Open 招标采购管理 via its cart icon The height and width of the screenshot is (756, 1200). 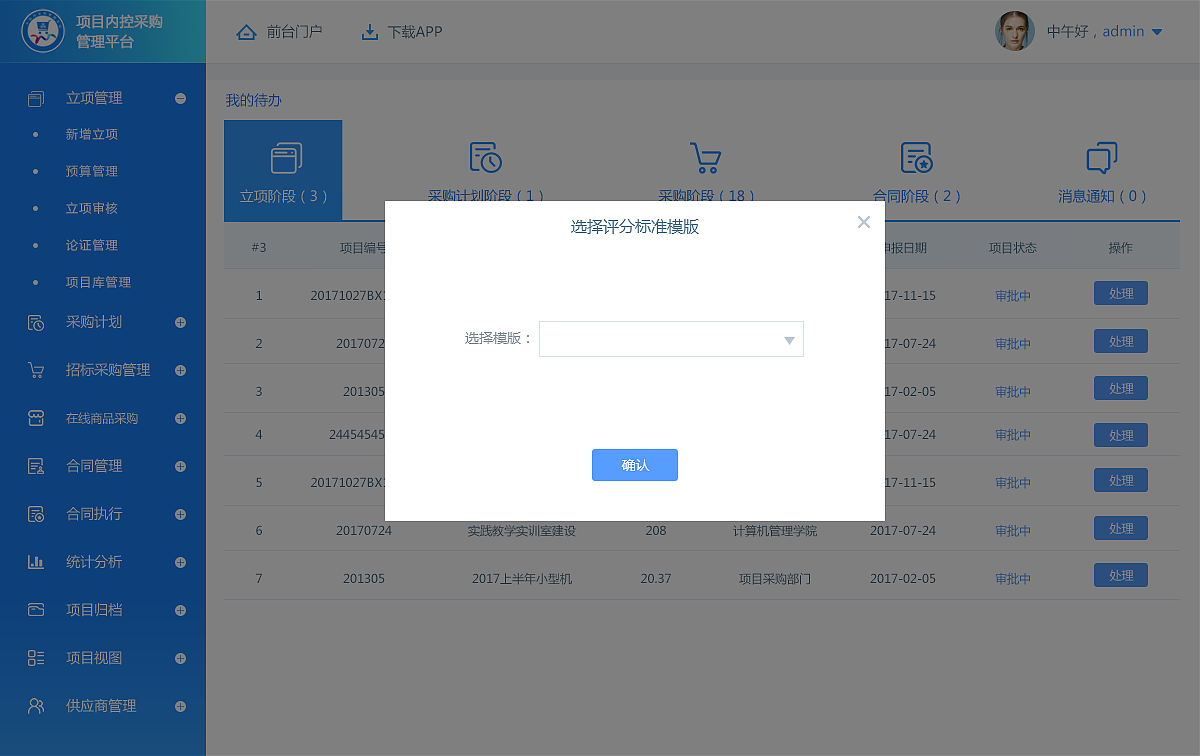33,370
